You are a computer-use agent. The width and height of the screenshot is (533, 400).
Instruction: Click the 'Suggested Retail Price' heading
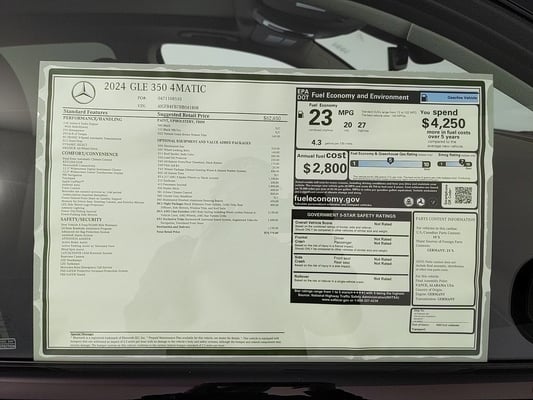[x=183, y=115]
